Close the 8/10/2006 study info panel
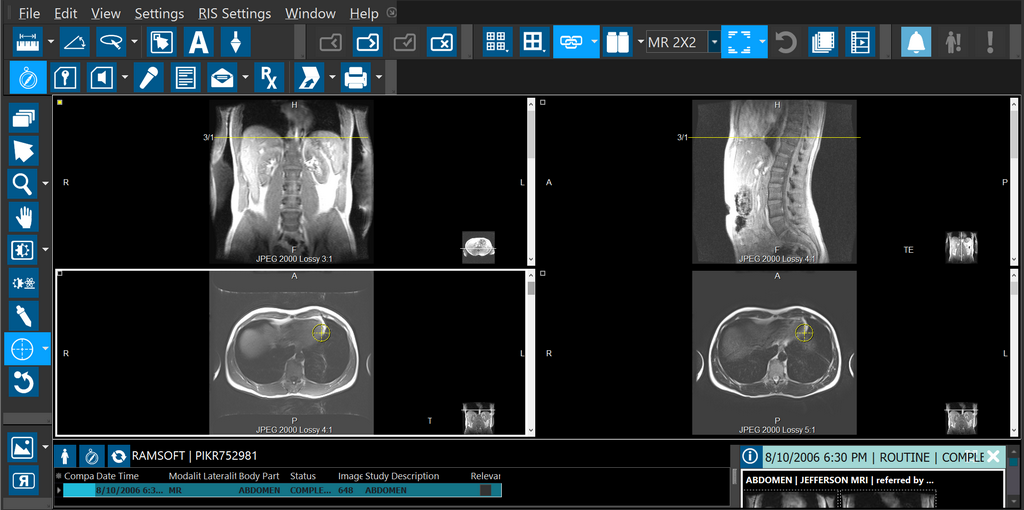Image resolution: width=1024 pixels, height=510 pixels. 993,456
